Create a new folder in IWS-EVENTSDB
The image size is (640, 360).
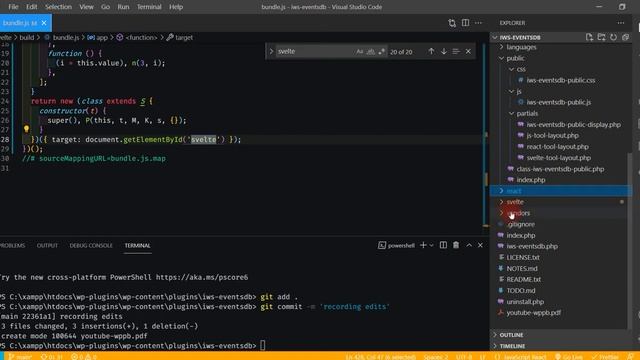pyautogui.click(x=601, y=37)
